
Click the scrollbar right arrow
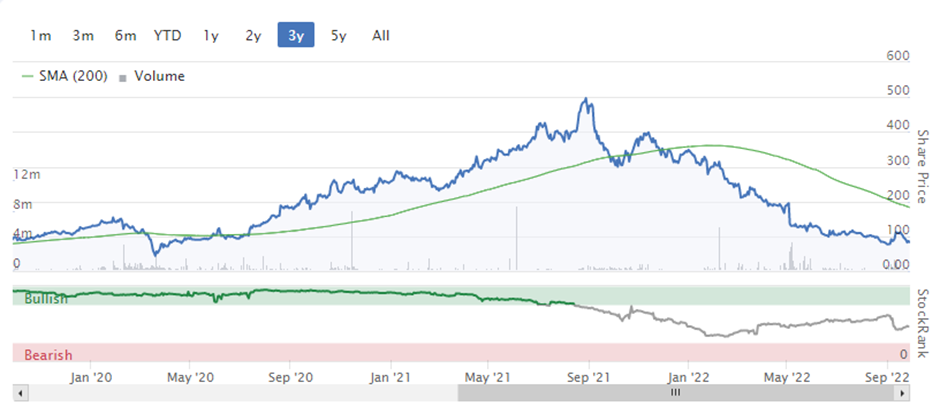tap(902, 393)
